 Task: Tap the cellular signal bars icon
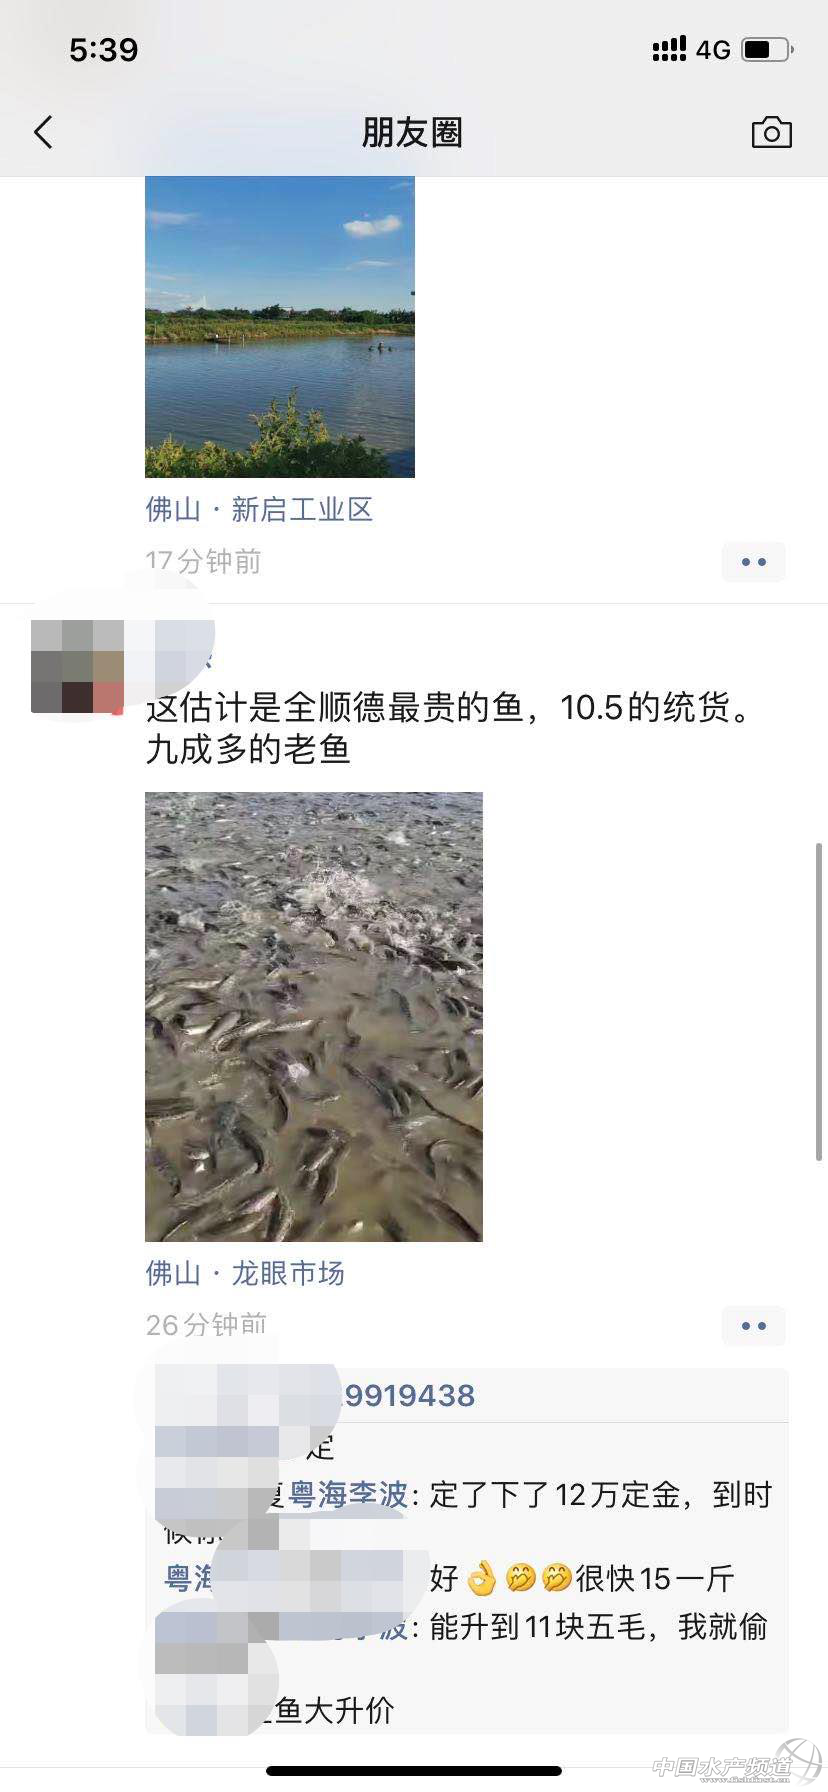[x=669, y=49]
